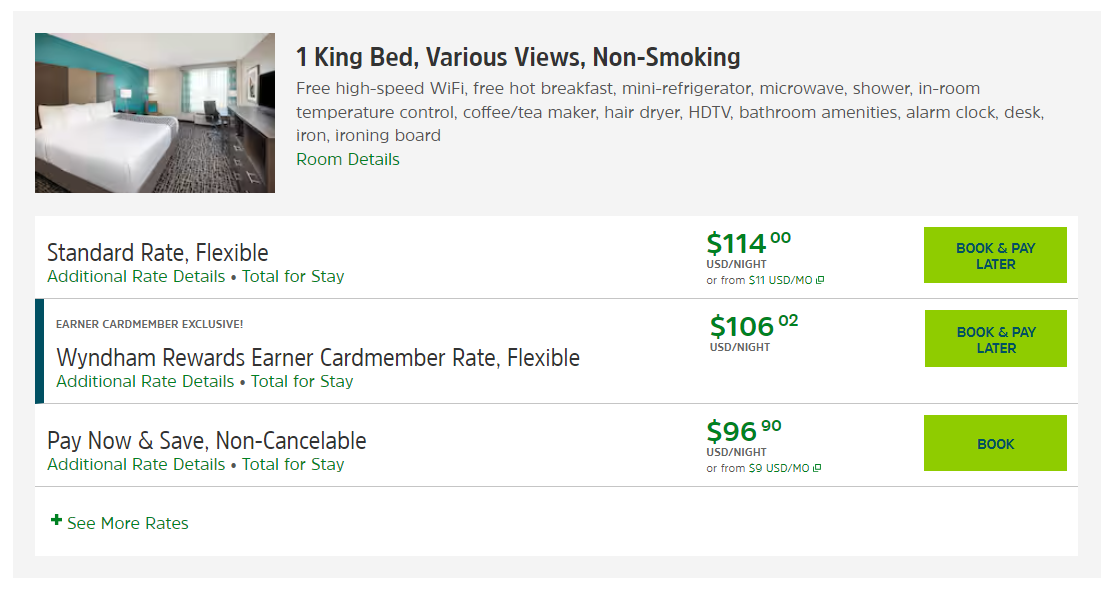Open the king bed room photo
The height and width of the screenshot is (592, 1114).
tap(155, 113)
